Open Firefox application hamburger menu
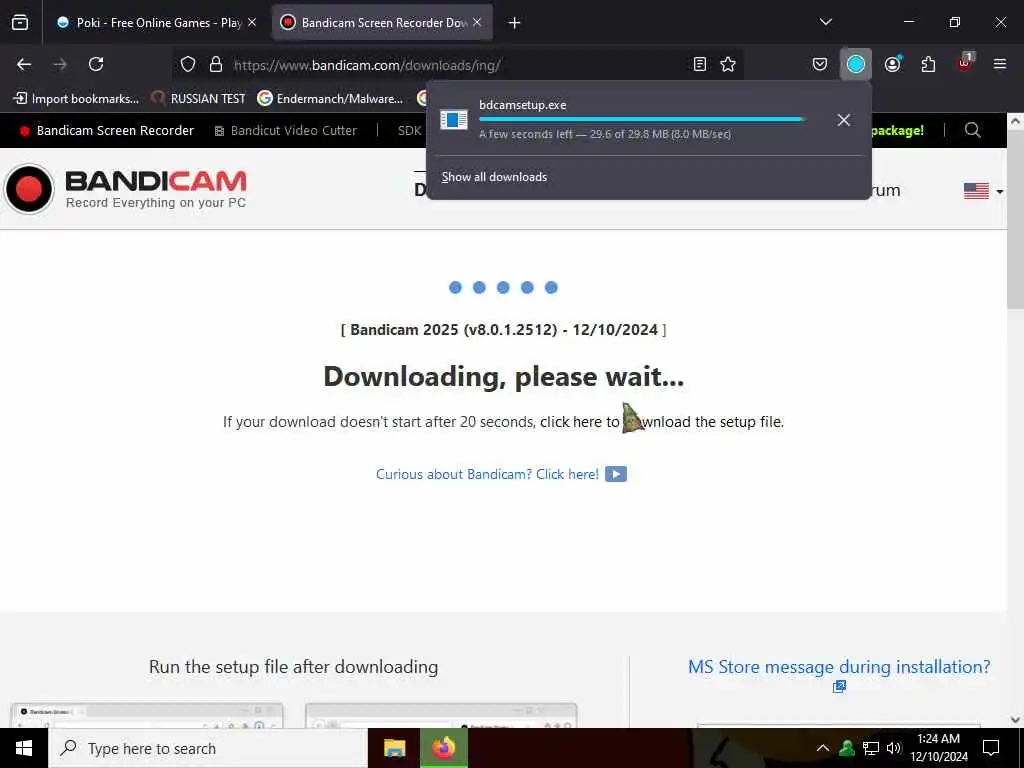Screen dimensions: 1024x768 pos(1000,64)
